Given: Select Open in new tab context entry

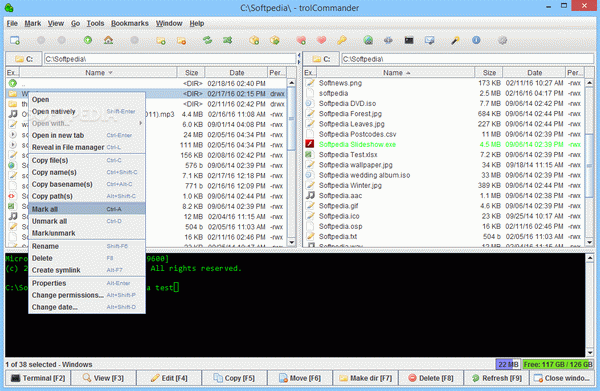Looking at the screenshot, I should point(87,135).
